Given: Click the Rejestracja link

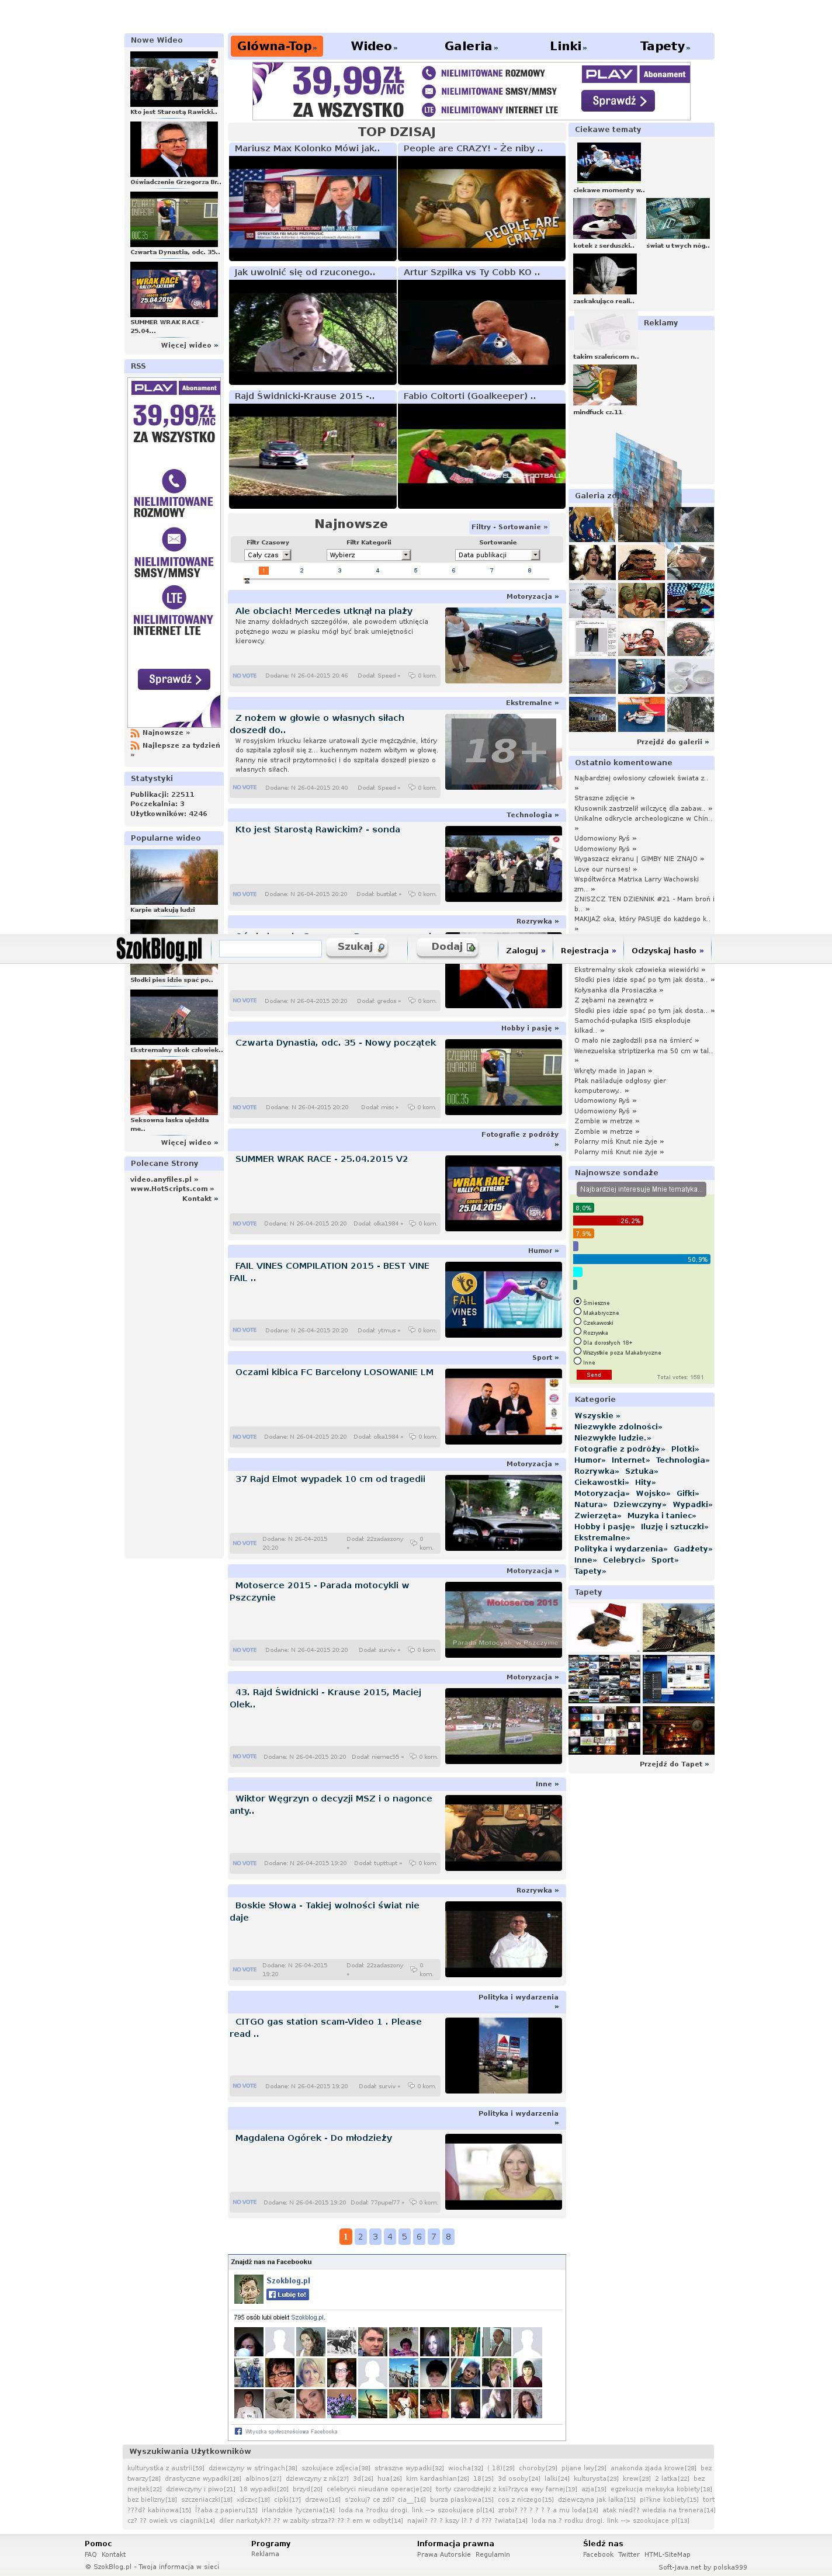Looking at the screenshot, I should click(587, 951).
